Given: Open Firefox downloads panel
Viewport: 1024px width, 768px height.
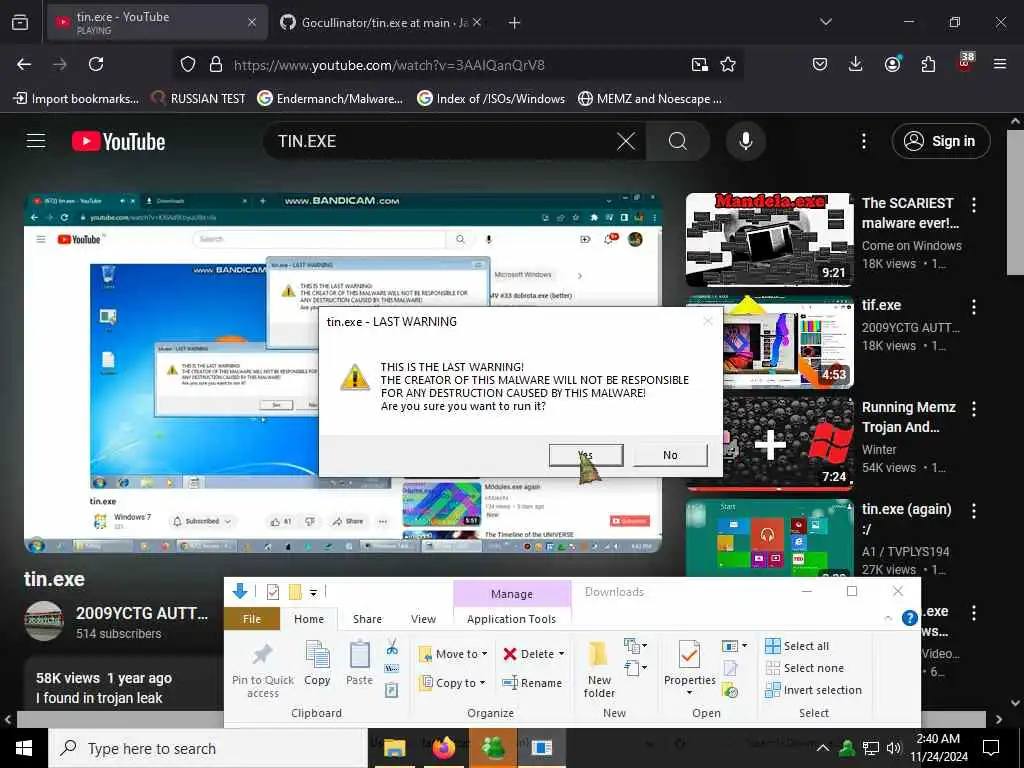Looking at the screenshot, I should (x=856, y=64).
